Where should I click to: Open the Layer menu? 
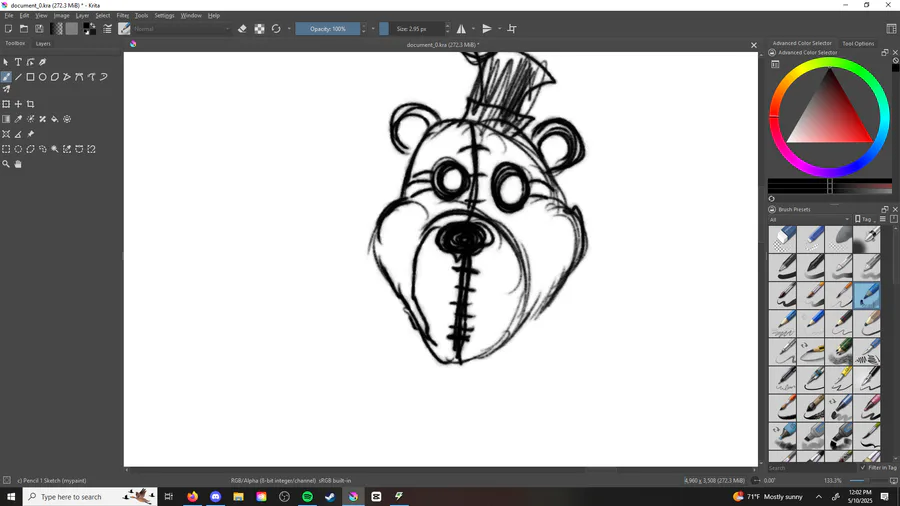point(82,15)
